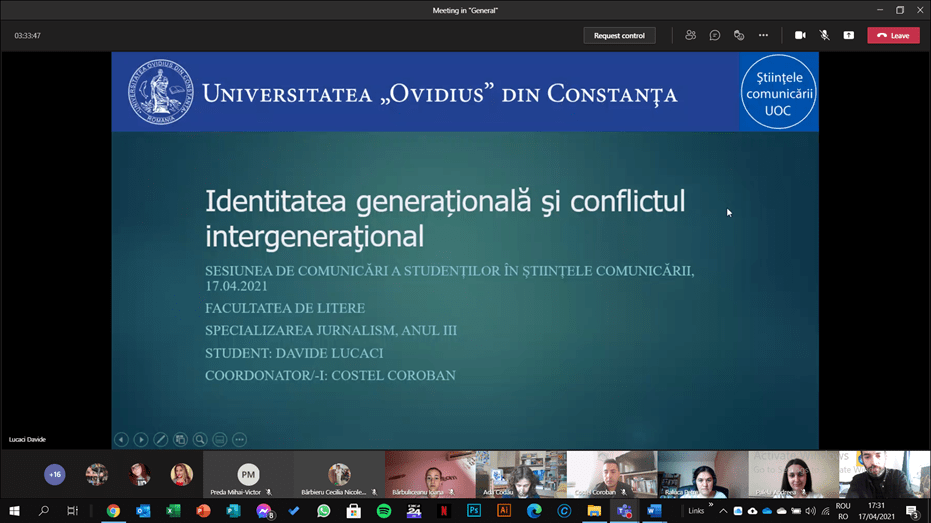Show hidden system tray icons chevron
The width and height of the screenshot is (931, 523).
[x=723, y=511]
